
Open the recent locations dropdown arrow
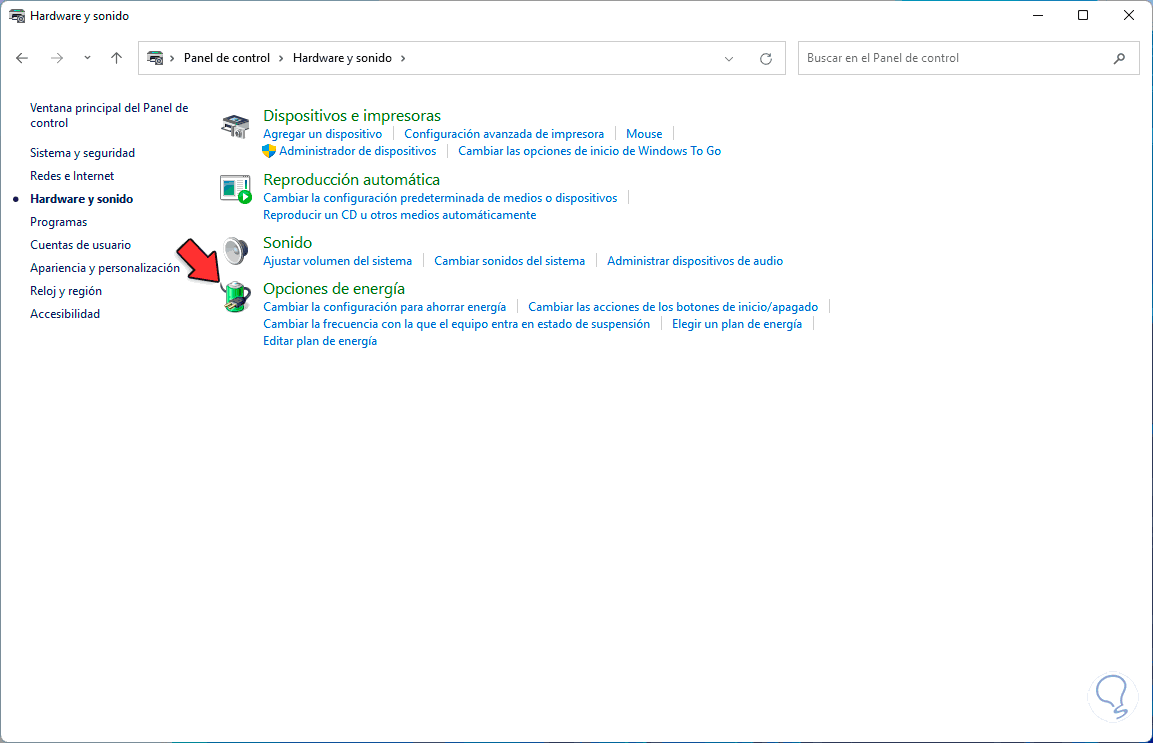[x=87, y=58]
